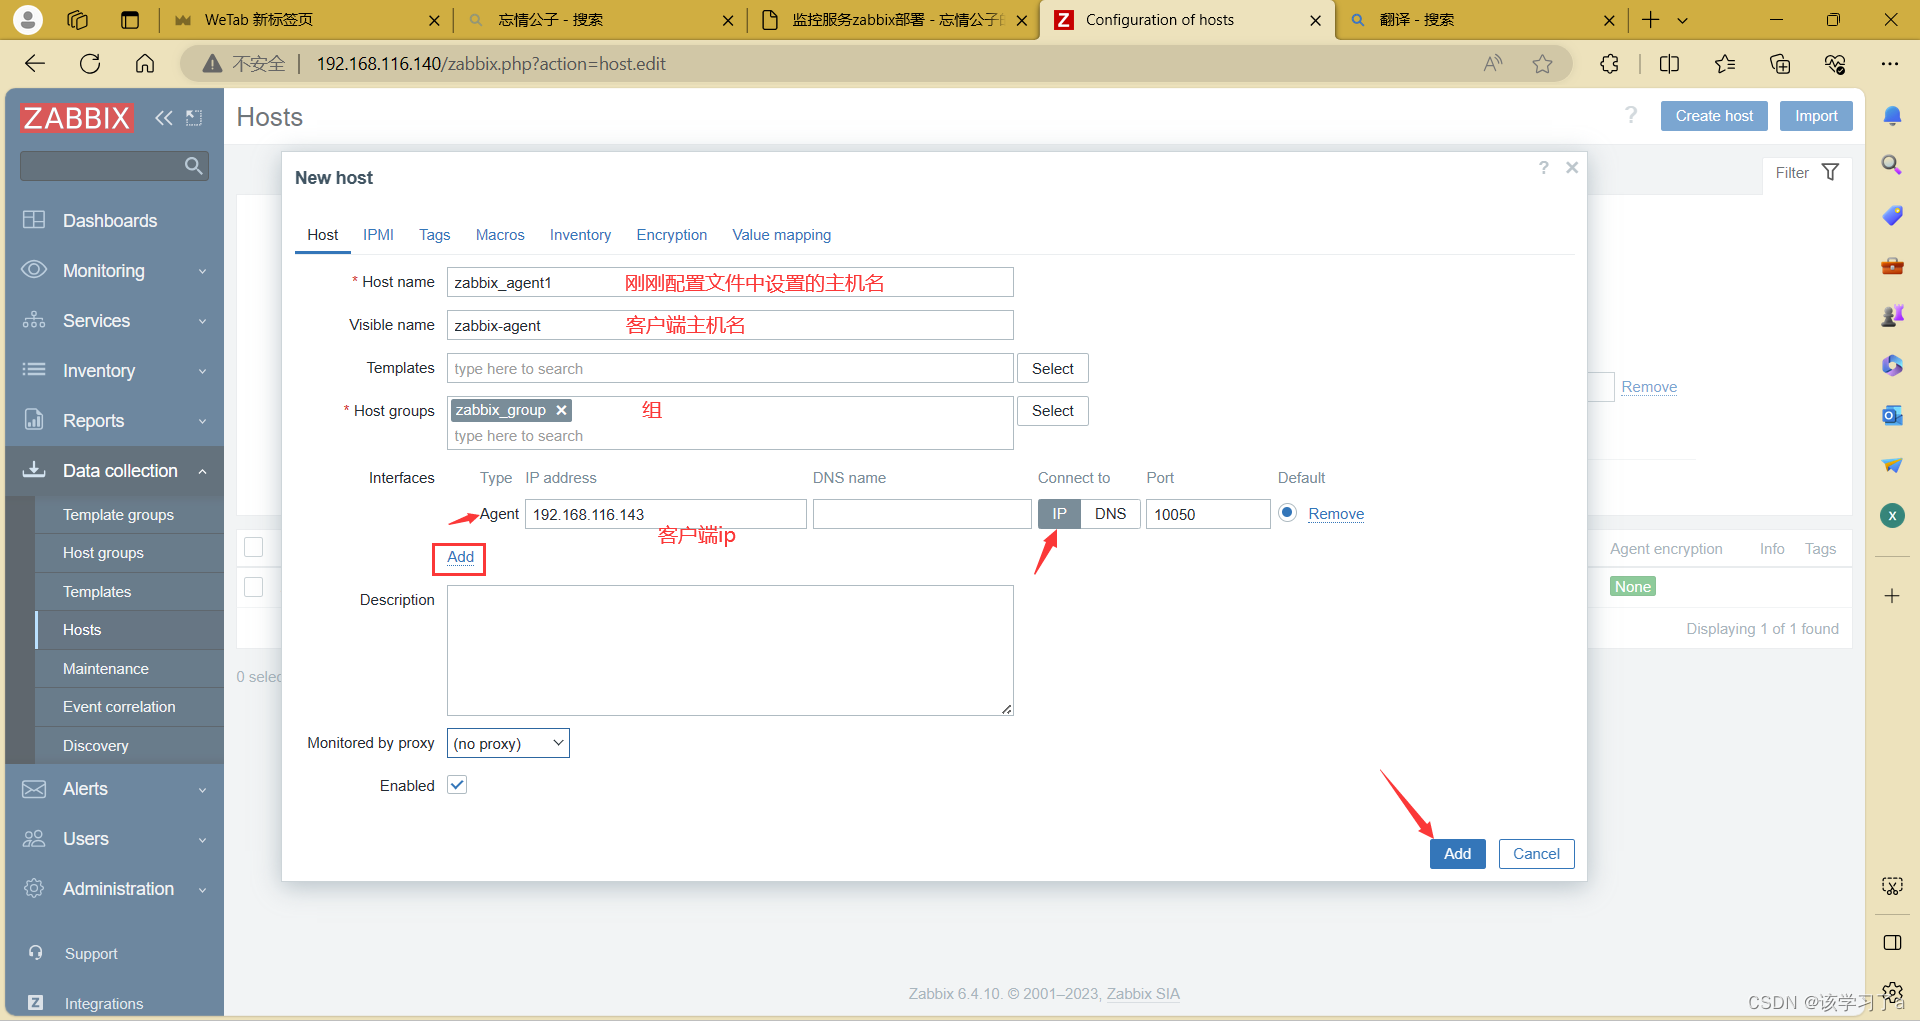1920x1021 pixels.
Task: Set Connect to IP toggle
Action: tap(1059, 514)
